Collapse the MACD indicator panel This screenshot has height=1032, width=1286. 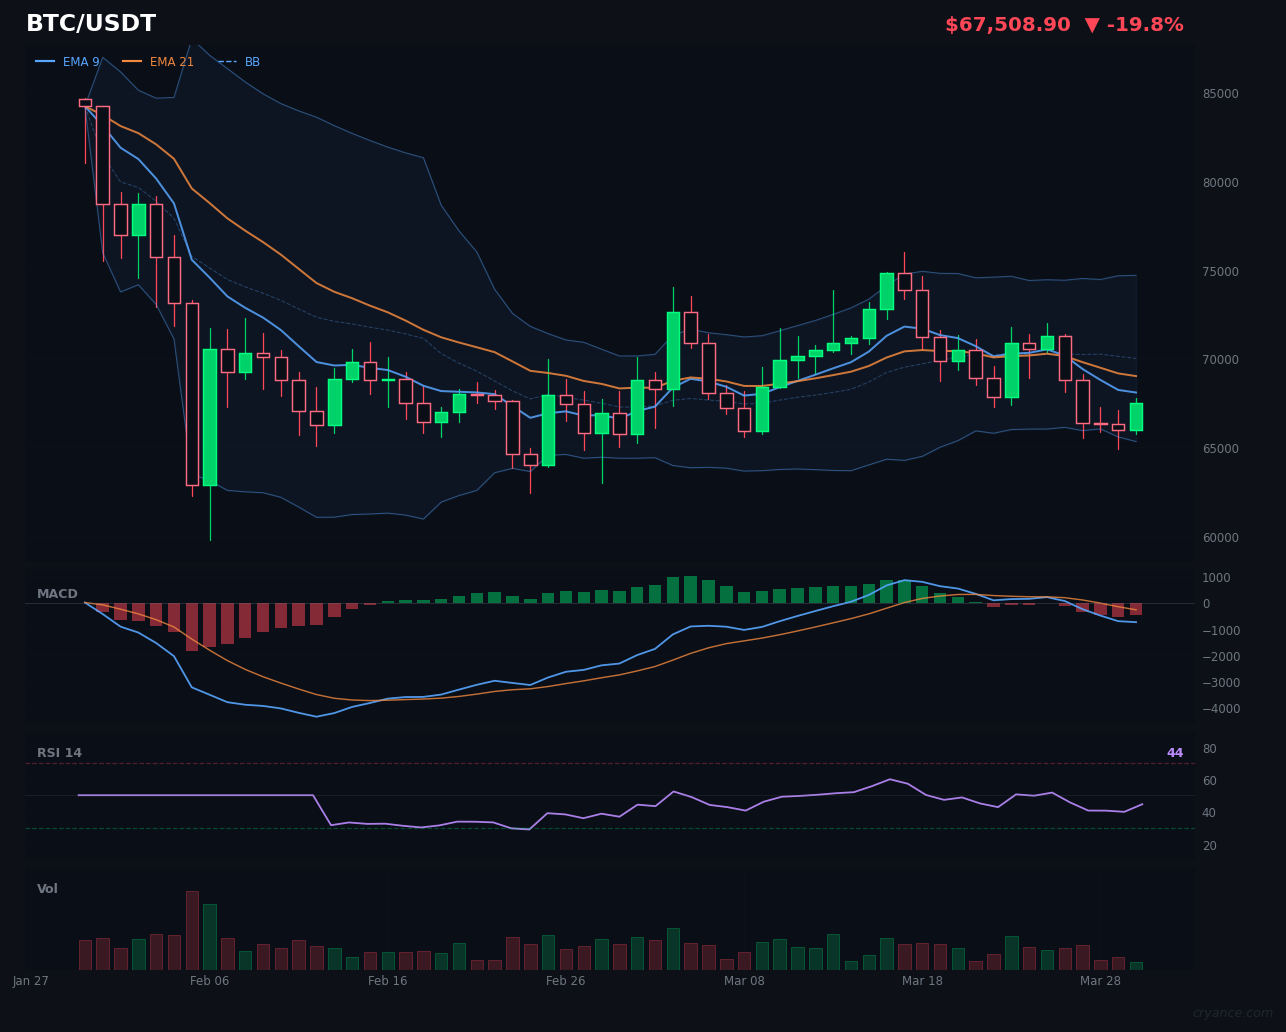[x=58, y=593]
